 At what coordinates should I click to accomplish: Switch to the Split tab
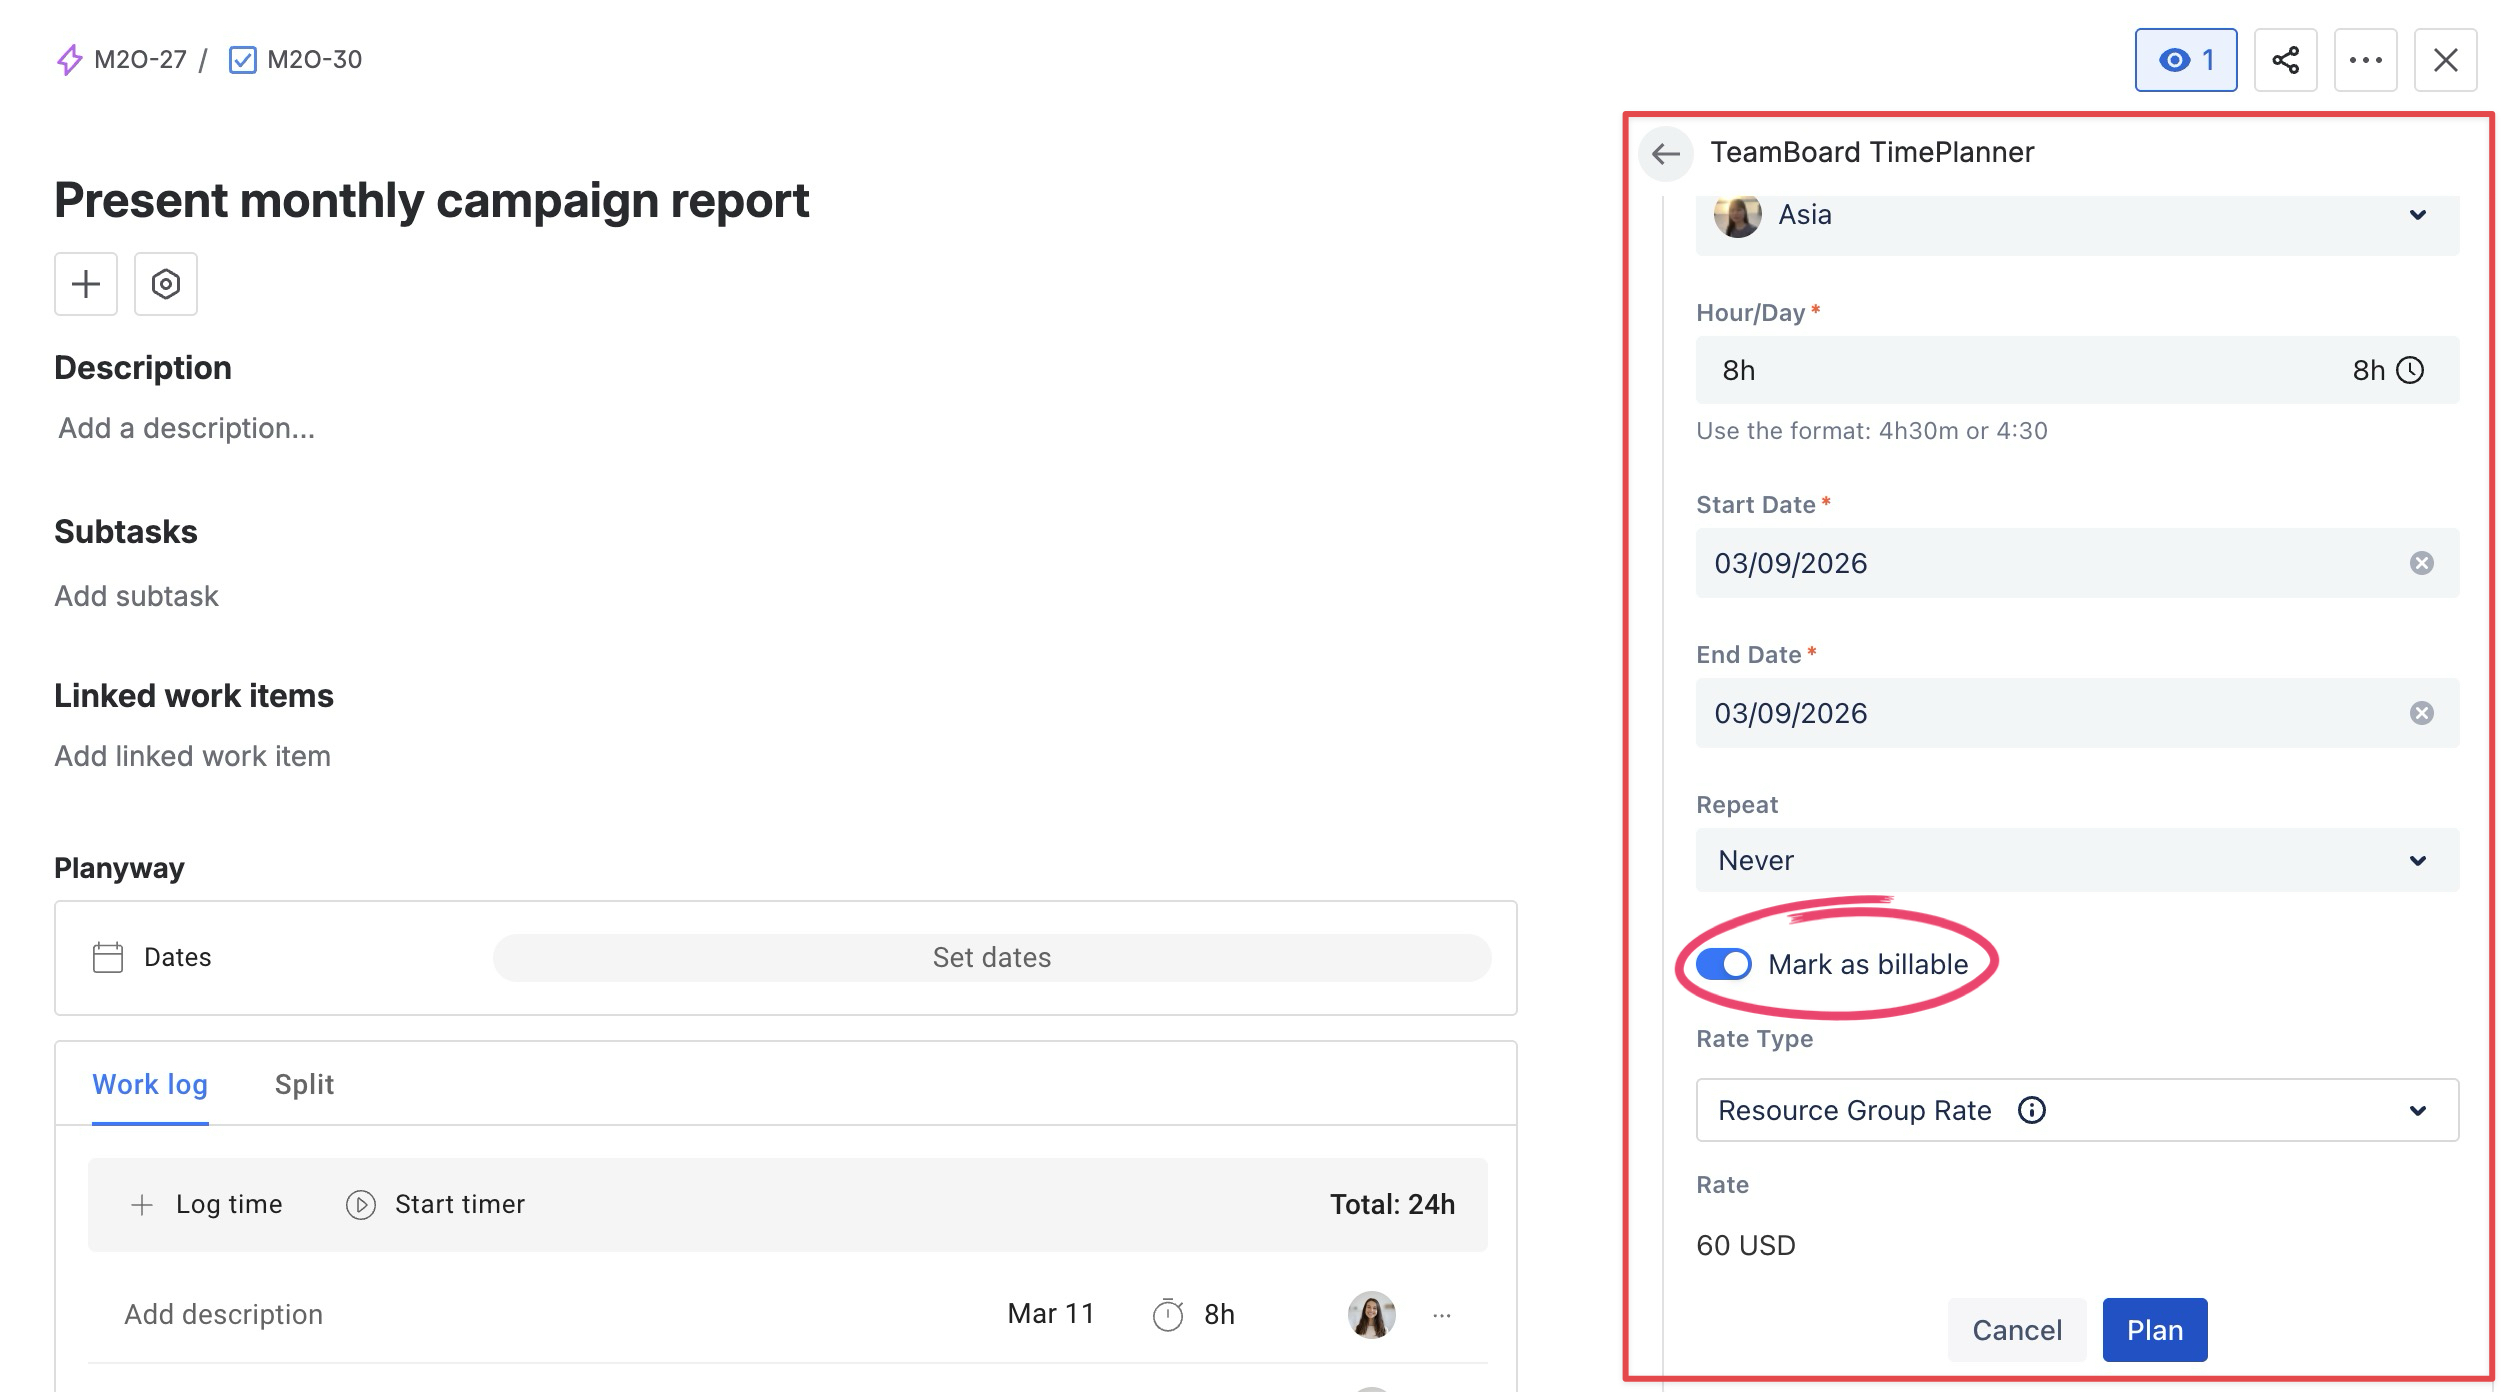click(304, 1084)
